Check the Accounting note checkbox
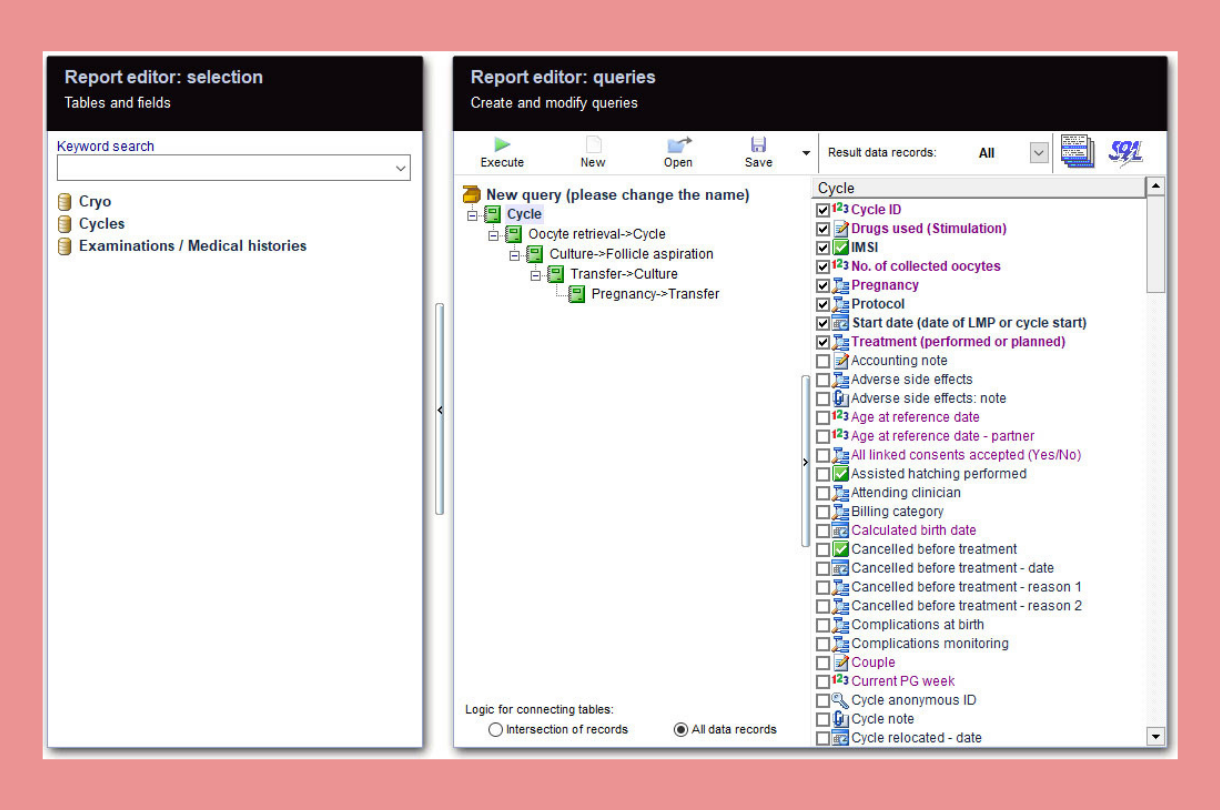 (823, 361)
